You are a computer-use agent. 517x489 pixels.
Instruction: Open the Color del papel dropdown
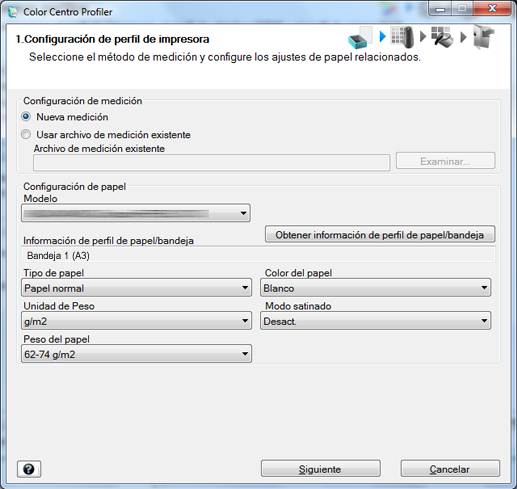click(375, 288)
